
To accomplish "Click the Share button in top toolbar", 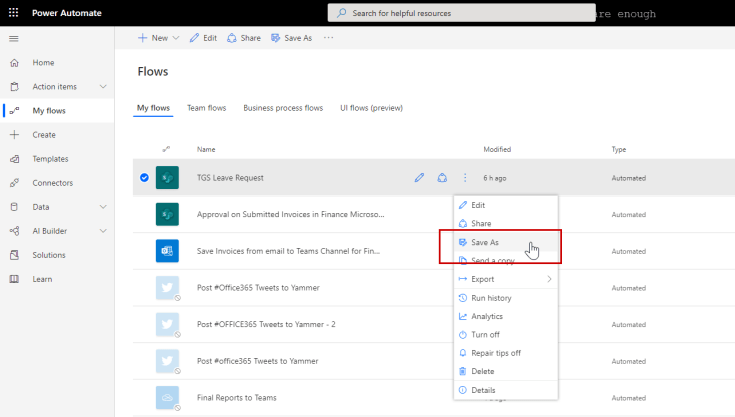I will 244,38.
